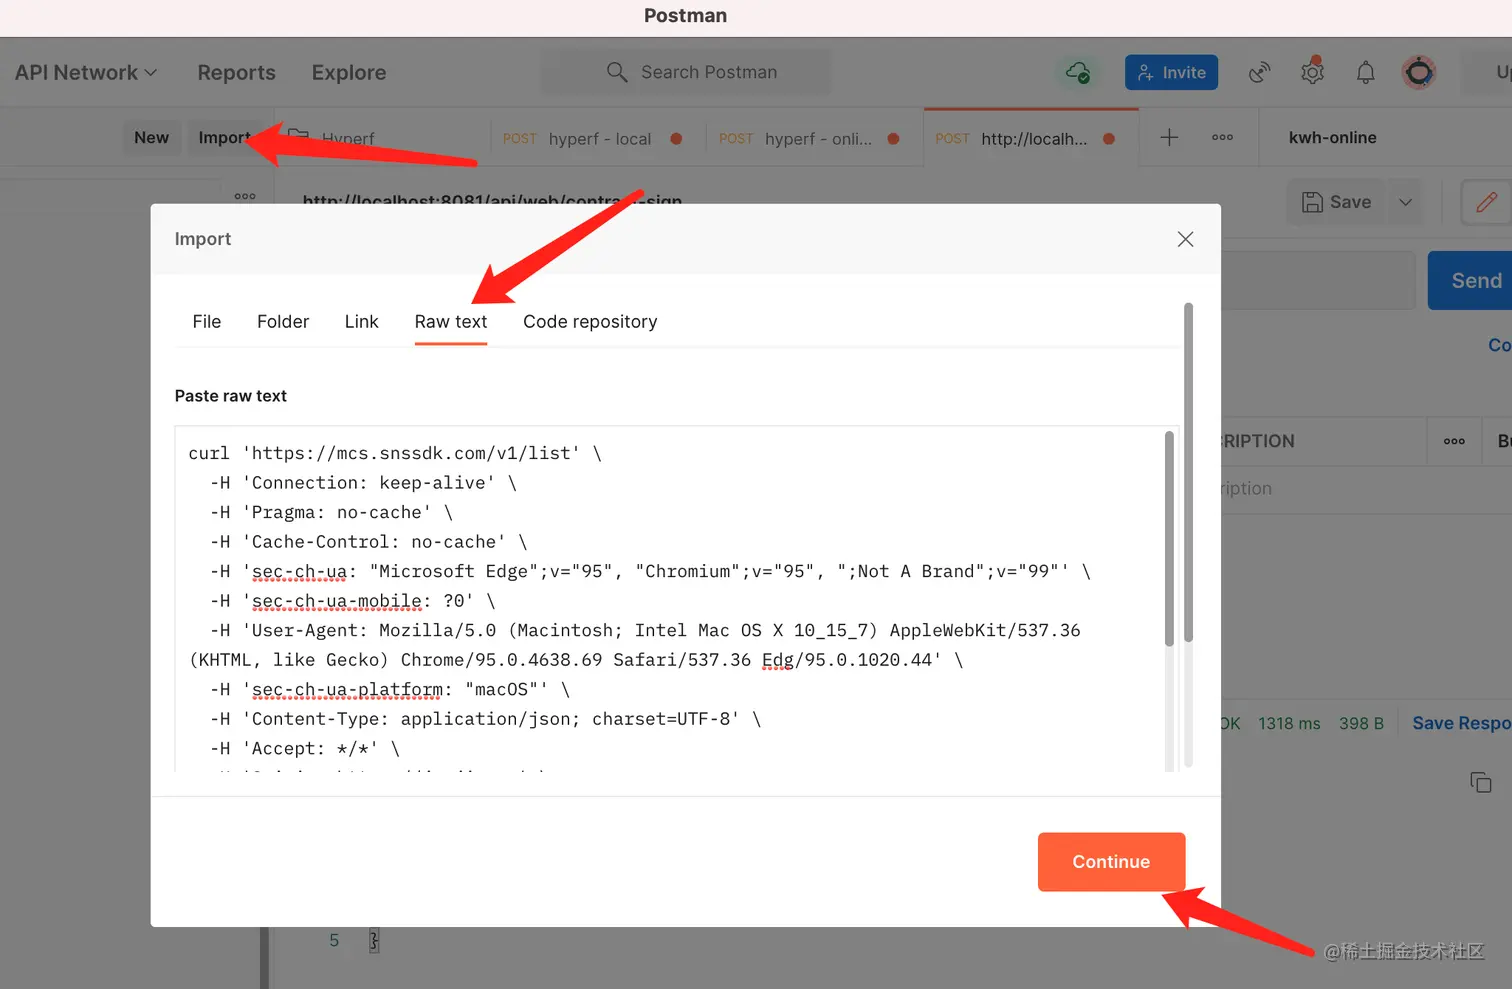Click the 398 B response size

(x=1361, y=723)
